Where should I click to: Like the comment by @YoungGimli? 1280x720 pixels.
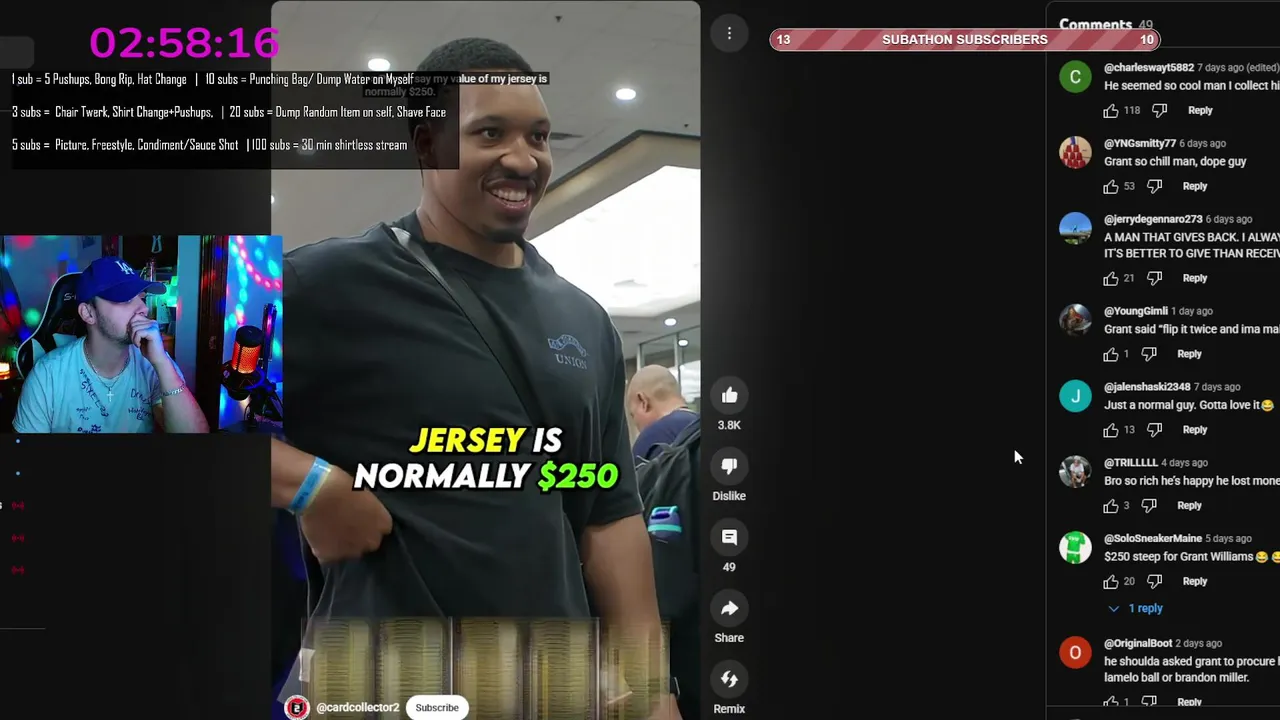tap(1111, 354)
